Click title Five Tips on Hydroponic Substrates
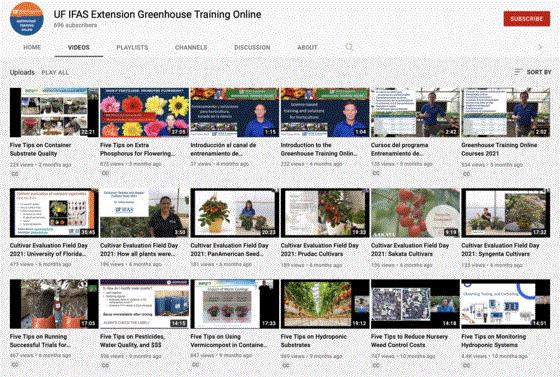 tap(314, 341)
